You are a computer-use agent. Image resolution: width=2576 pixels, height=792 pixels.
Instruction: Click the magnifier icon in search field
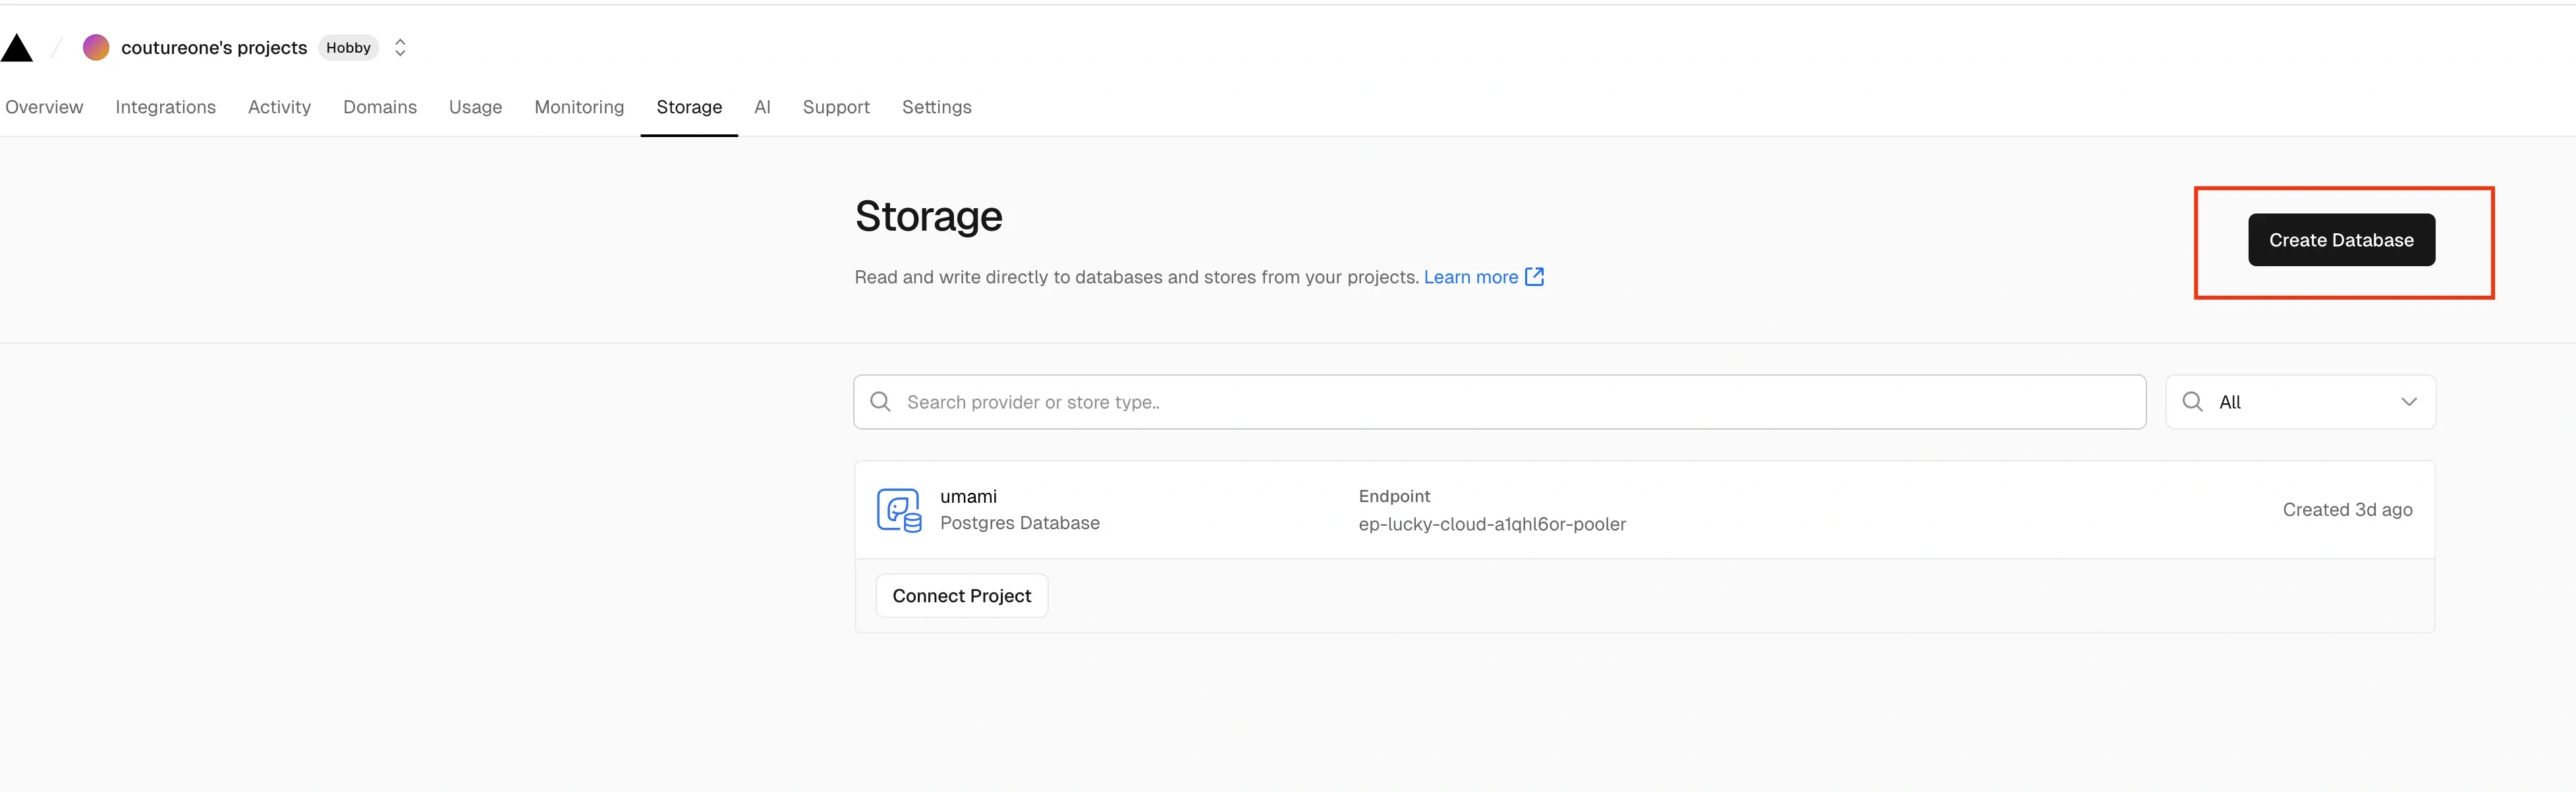880,402
